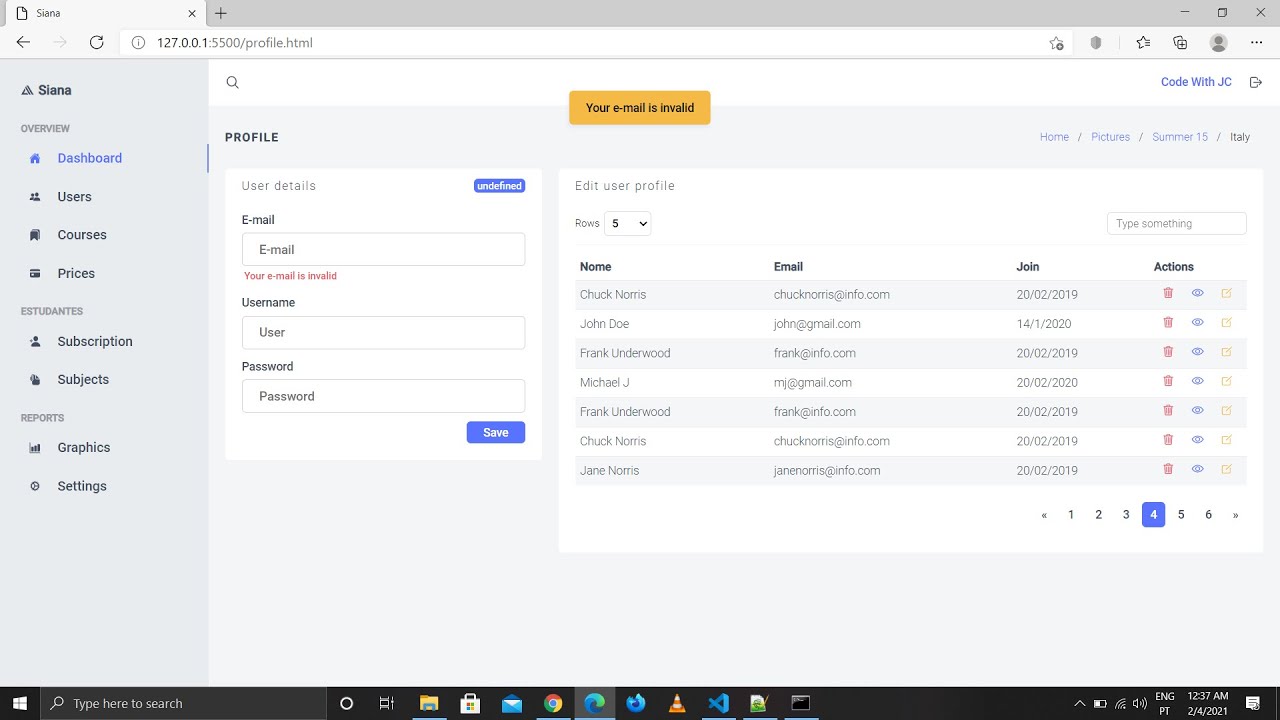
Task: Open the Subscription menu item
Action: coord(95,341)
